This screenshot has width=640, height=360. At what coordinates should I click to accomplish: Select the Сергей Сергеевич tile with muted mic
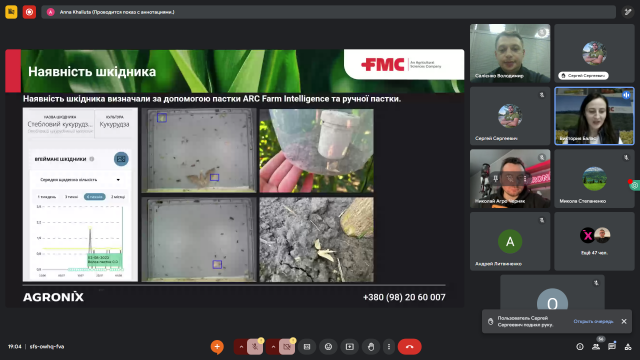pyautogui.click(x=510, y=116)
